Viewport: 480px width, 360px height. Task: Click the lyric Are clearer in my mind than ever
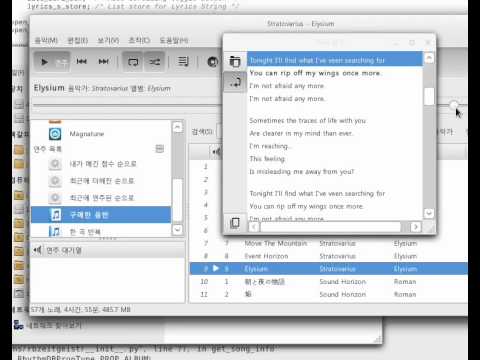pyautogui.click(x=301, y=133)
